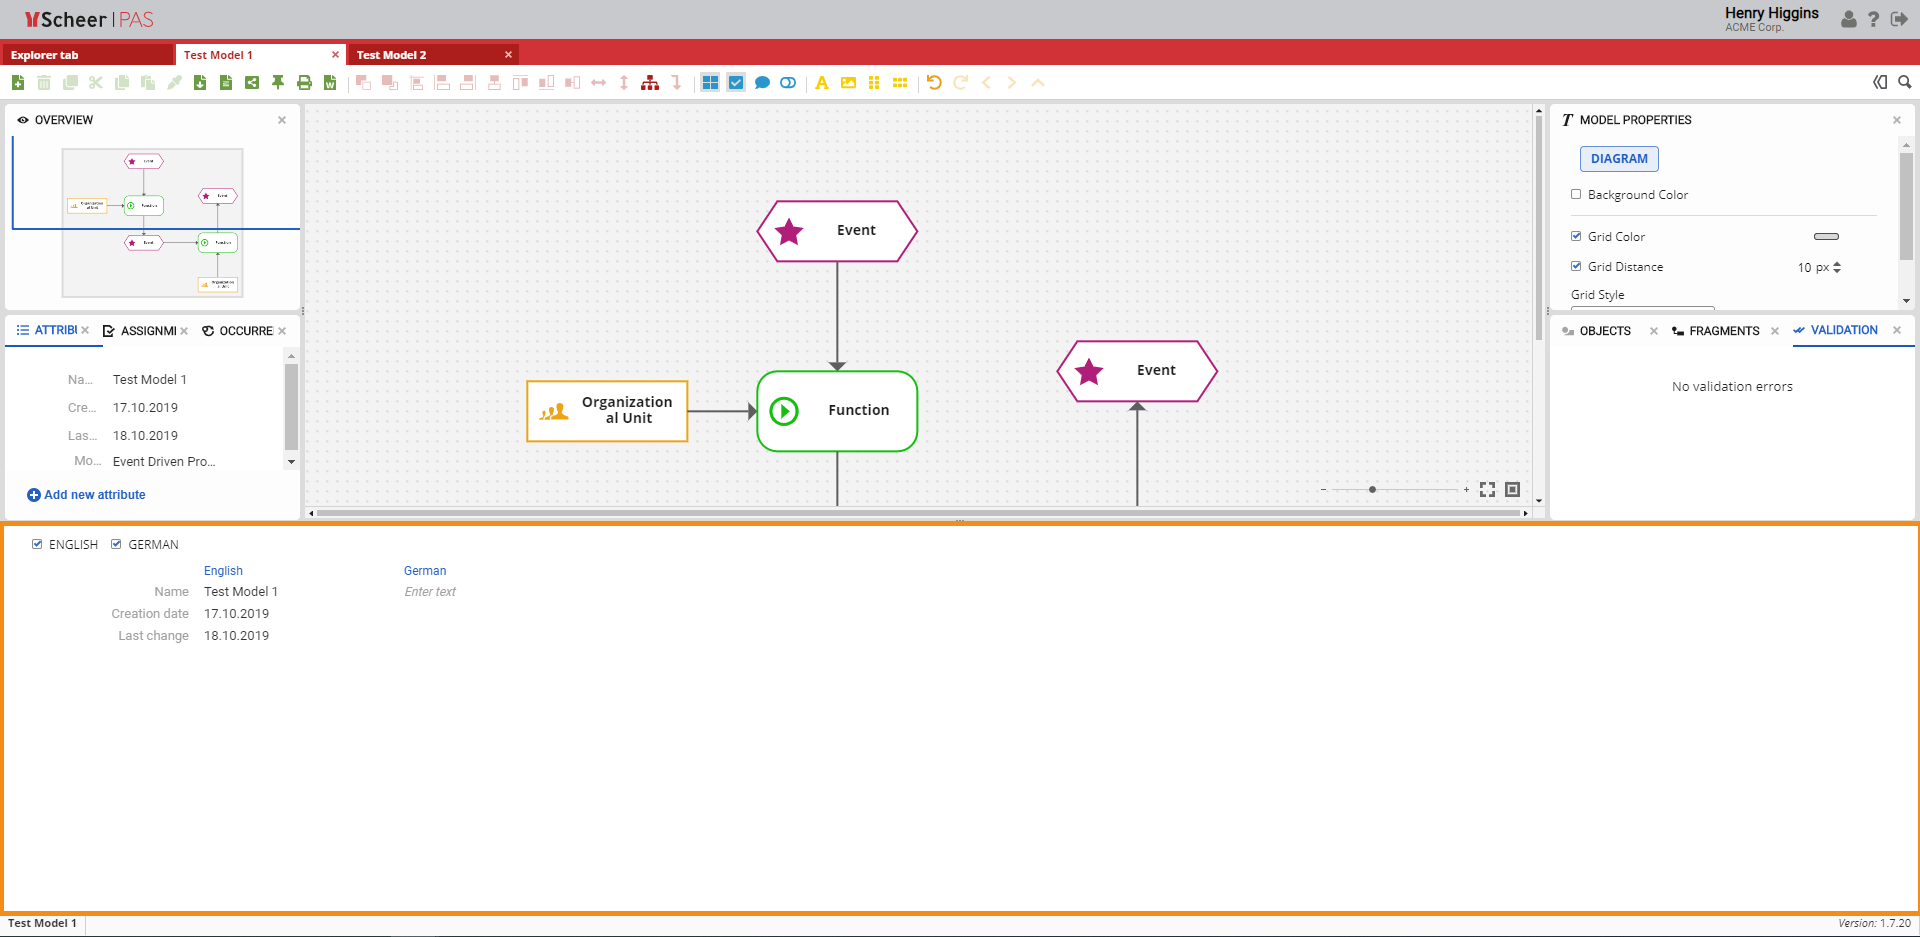Click the undo arrow icon
This screenshot has height=937, width=1920.
[x=934, y=83]
